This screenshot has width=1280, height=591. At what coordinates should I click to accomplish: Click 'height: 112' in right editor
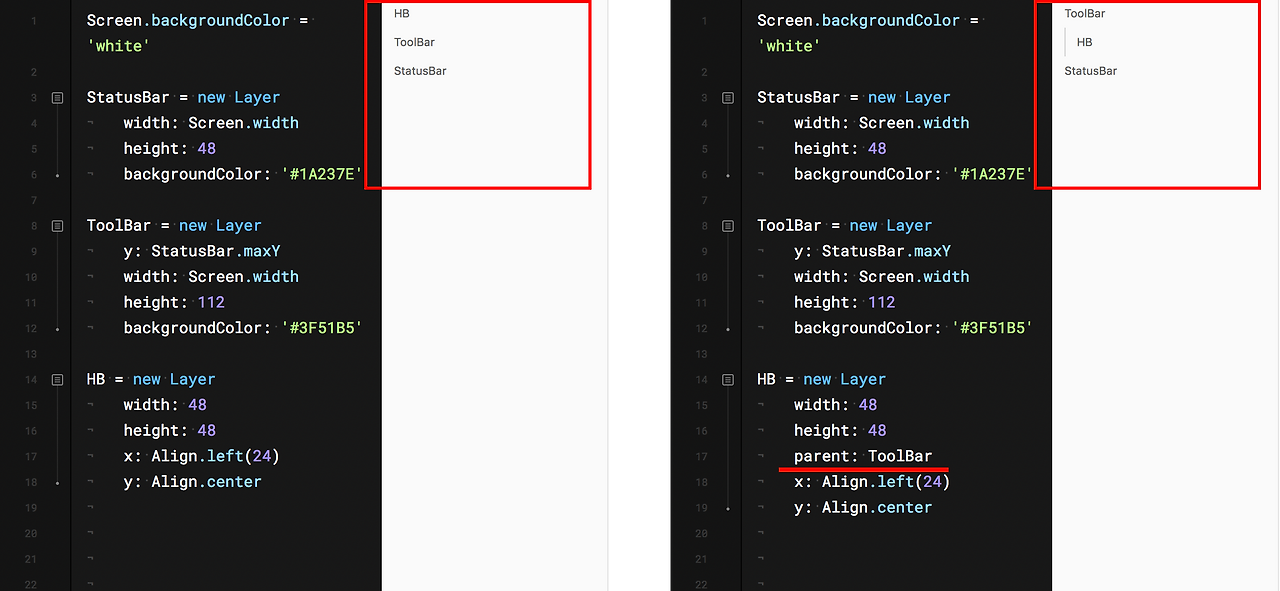coord(845,302)
